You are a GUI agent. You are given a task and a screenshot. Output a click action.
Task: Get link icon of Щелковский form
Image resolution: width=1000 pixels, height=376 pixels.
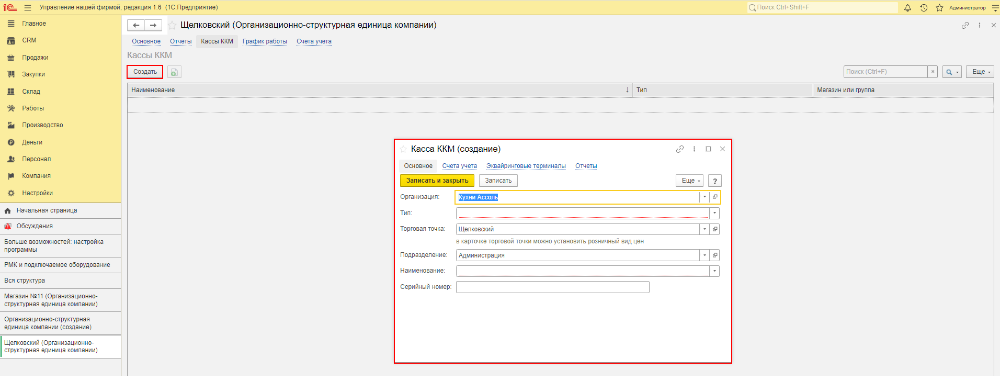[965, 25]
